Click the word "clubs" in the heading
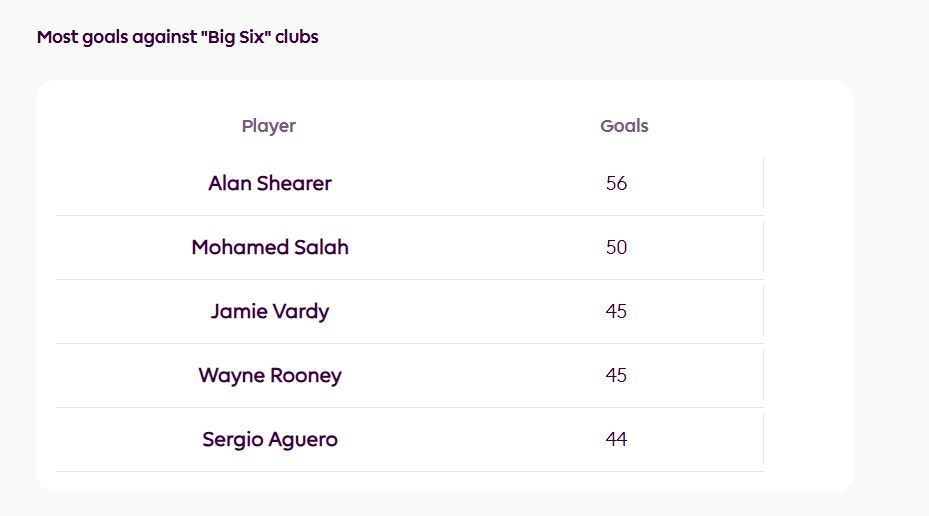The height and width of the screenshot is (516, 929). [299, 38]
